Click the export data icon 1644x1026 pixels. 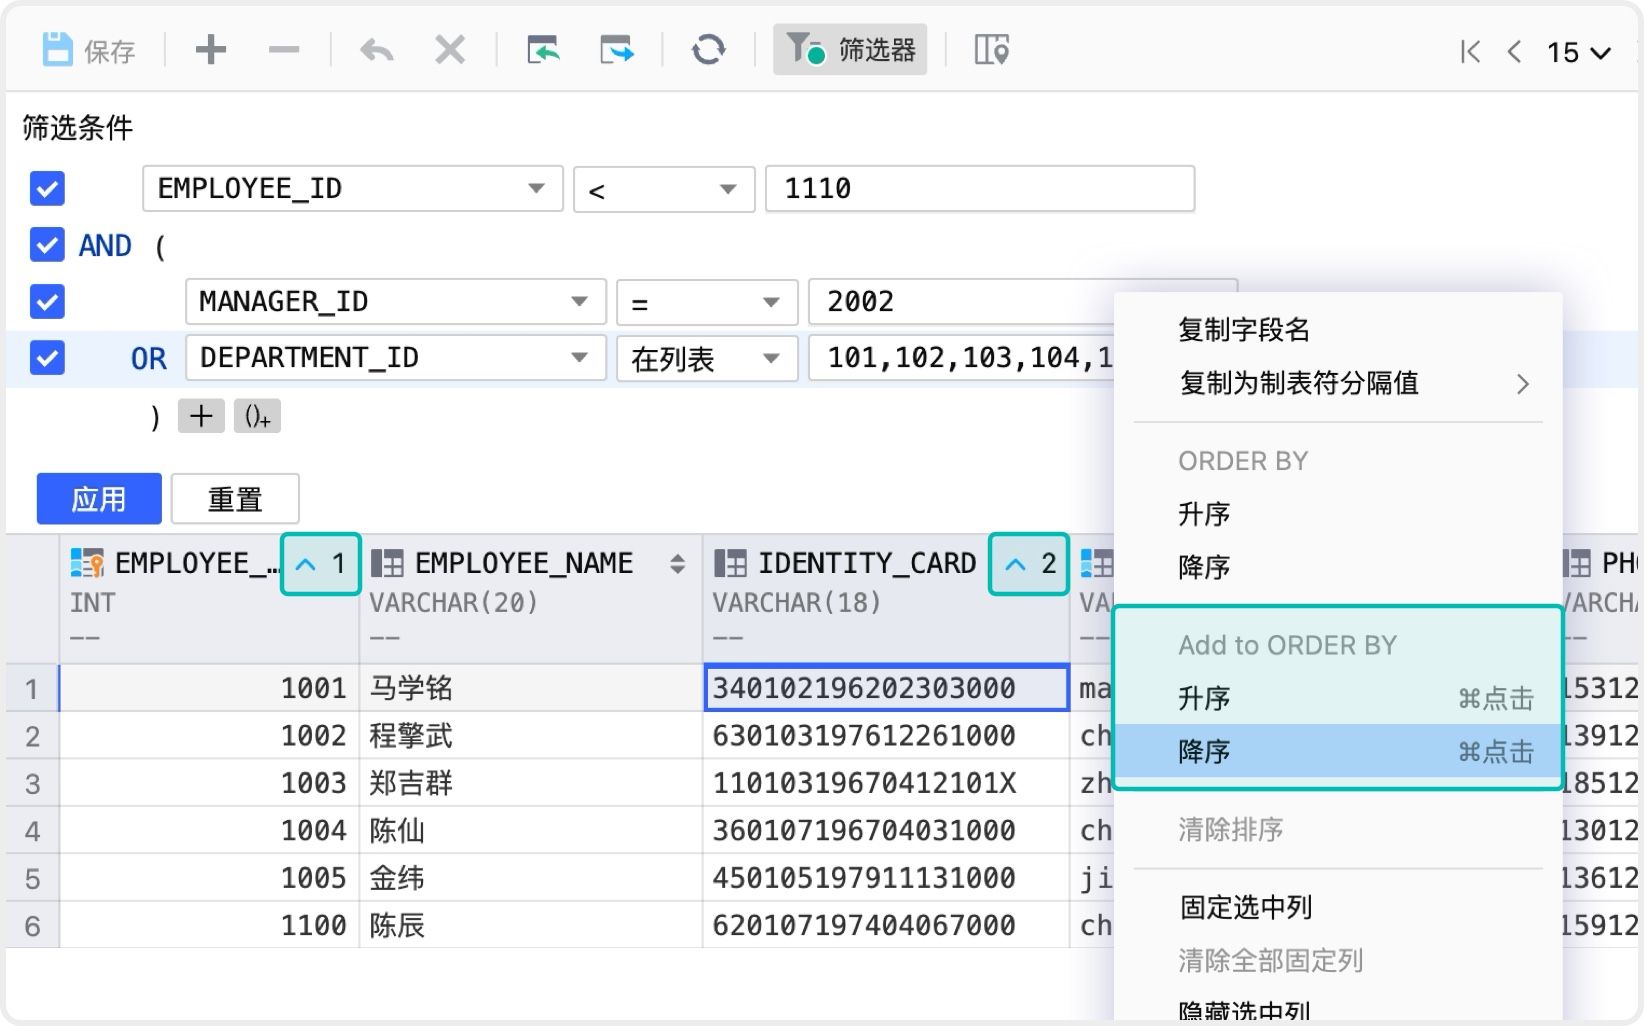pos(617,50)
